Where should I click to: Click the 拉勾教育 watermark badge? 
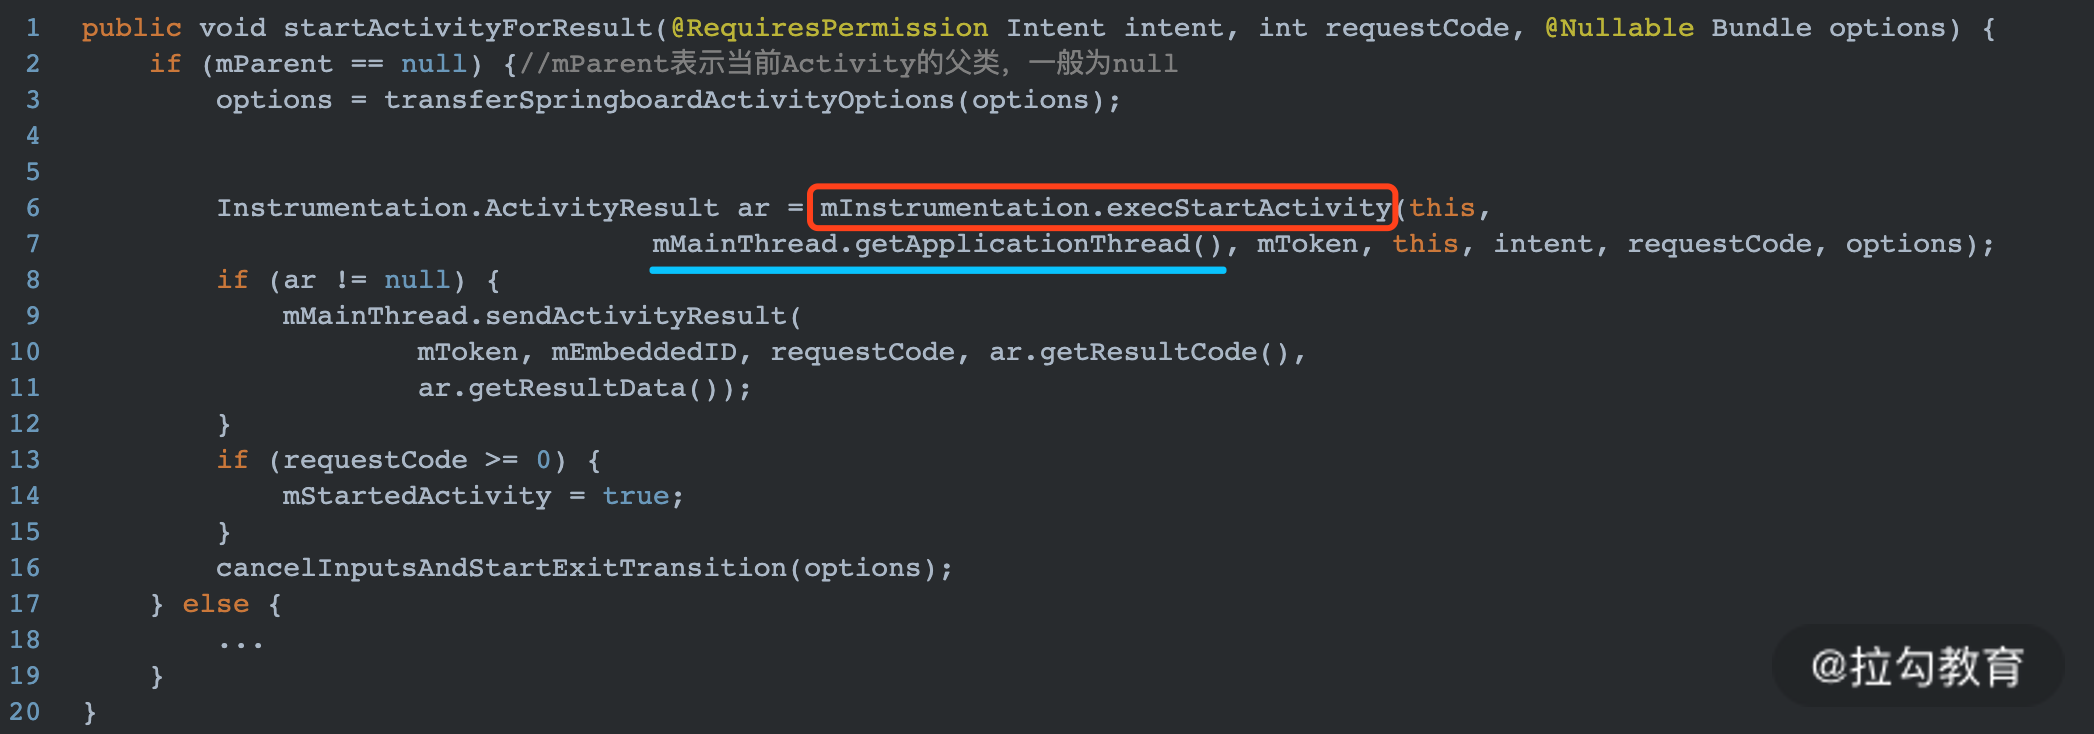(1917, 666)
